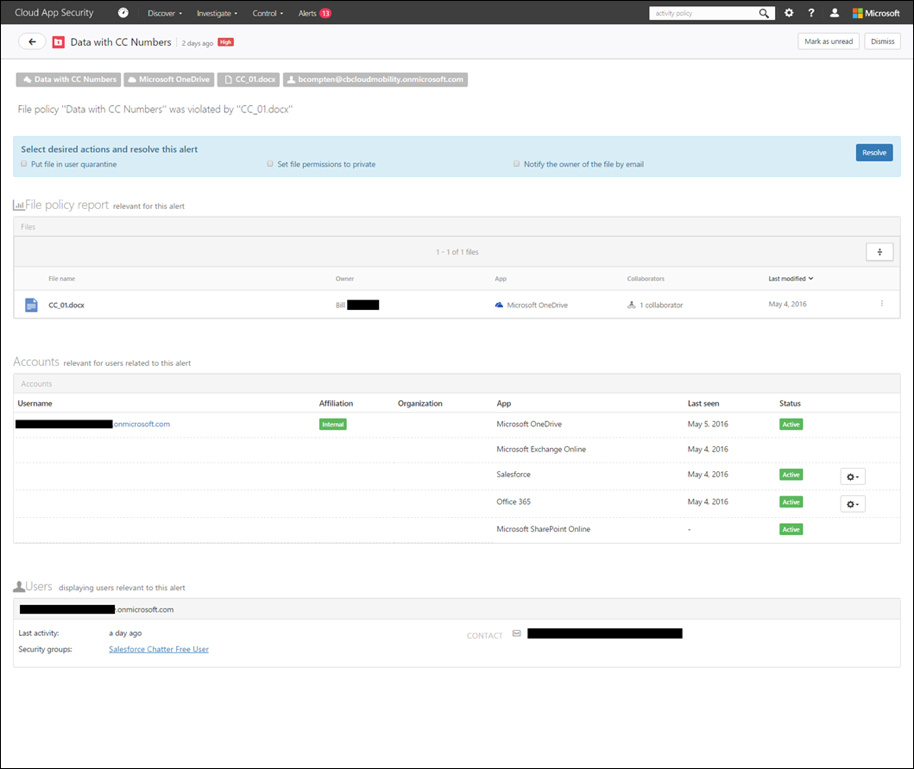Screen dimensions: 914x769
Task: Click Microsoft Exchange Online in the Accounts table
Action: click(541, 450)
